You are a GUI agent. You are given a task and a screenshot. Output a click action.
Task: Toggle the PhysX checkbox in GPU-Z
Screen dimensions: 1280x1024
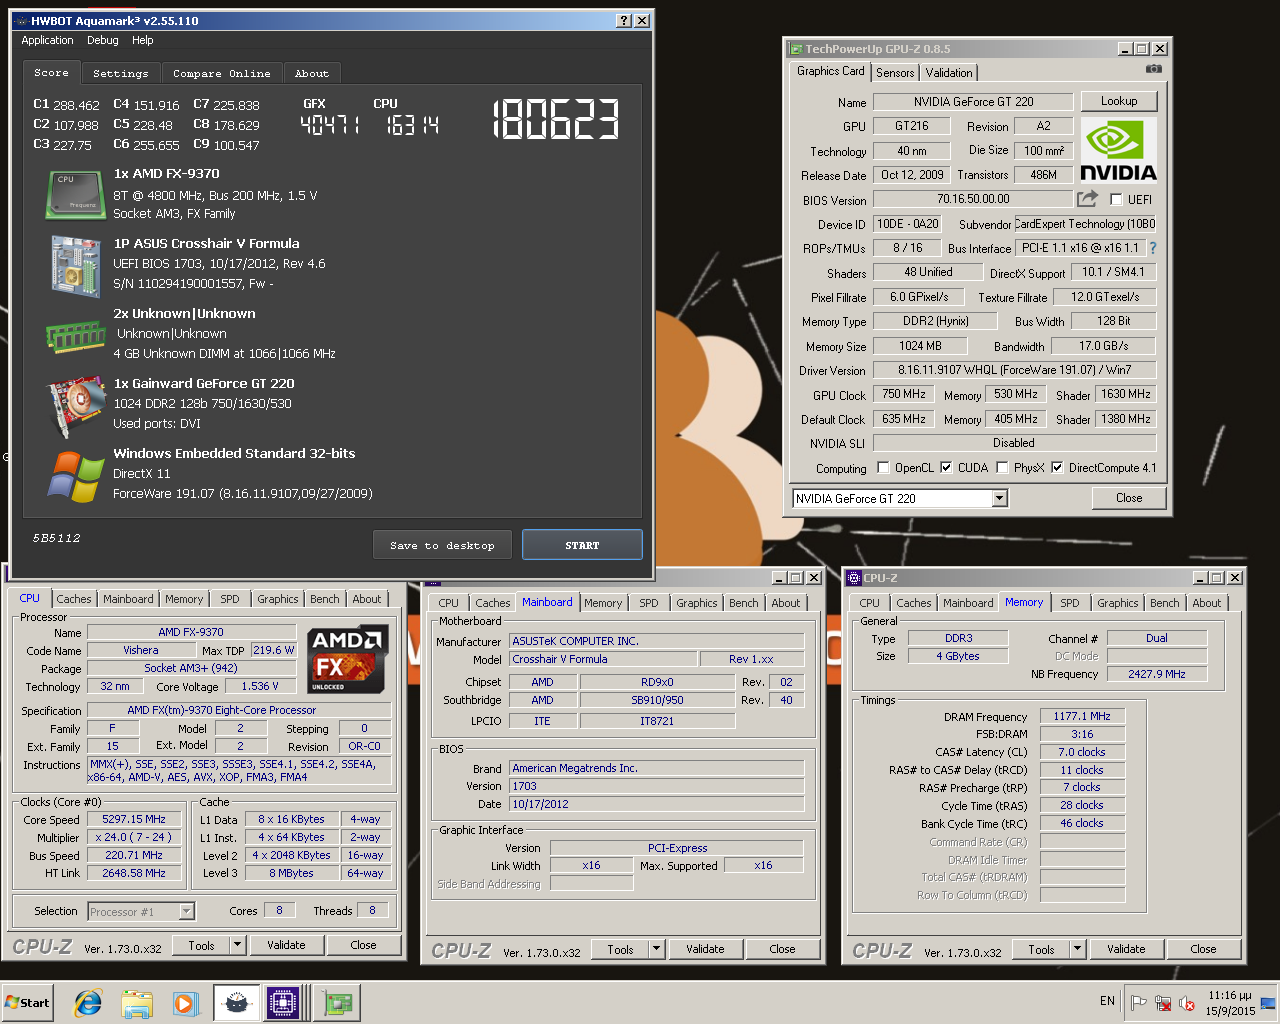pos(1002,467)
